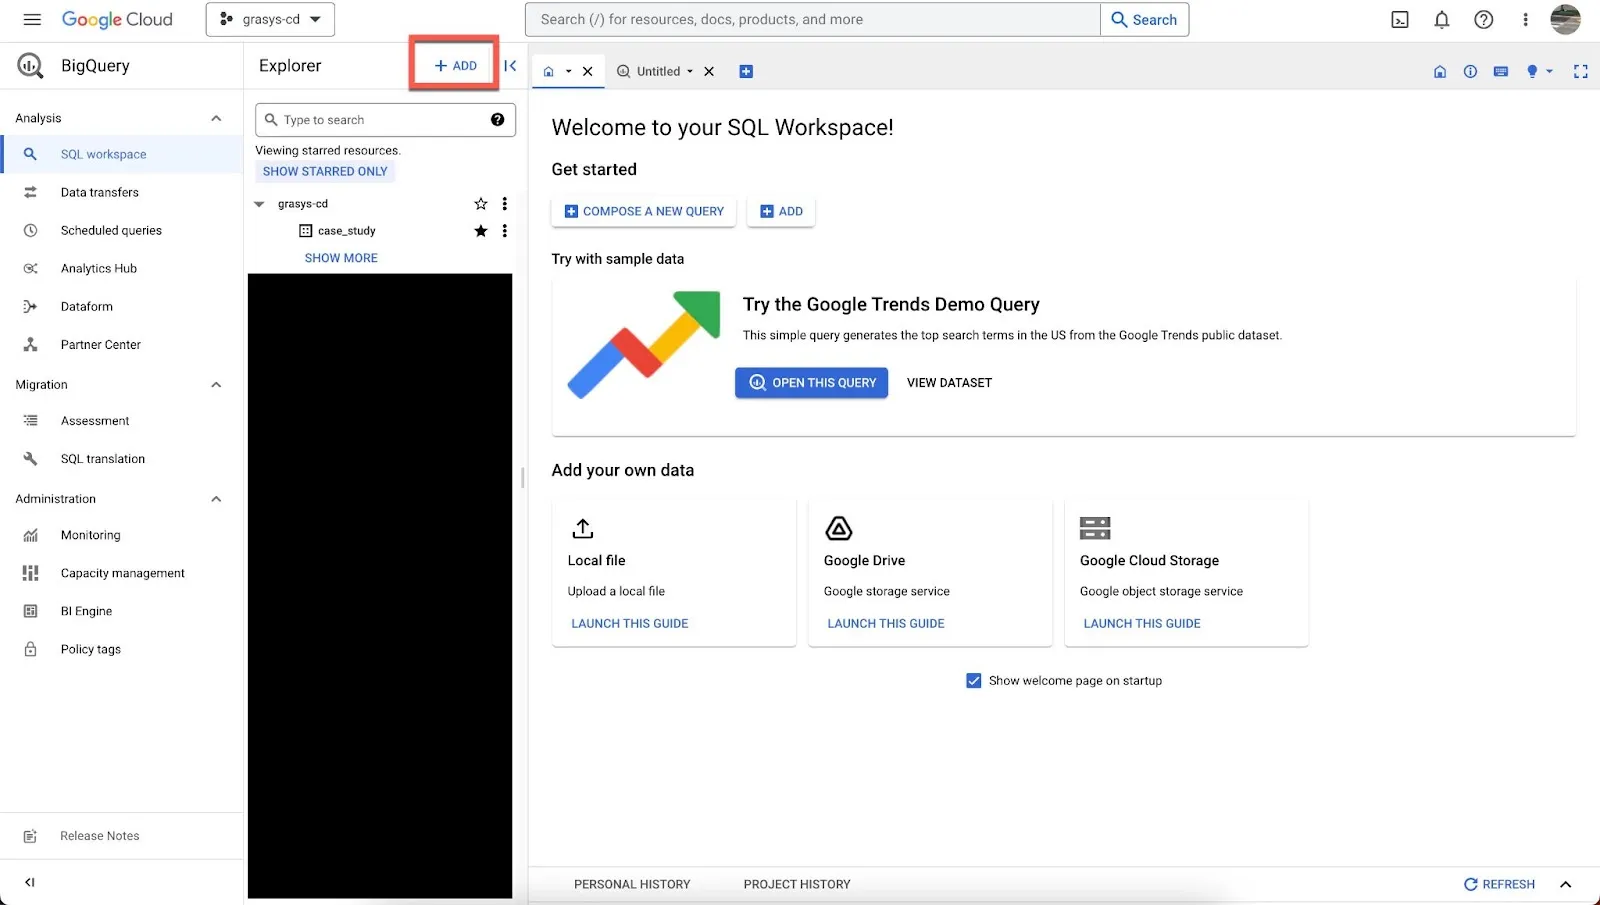Screen dimensions: 1600x905
Task: Launch the Google Drive guide
Action: point(886,624)
